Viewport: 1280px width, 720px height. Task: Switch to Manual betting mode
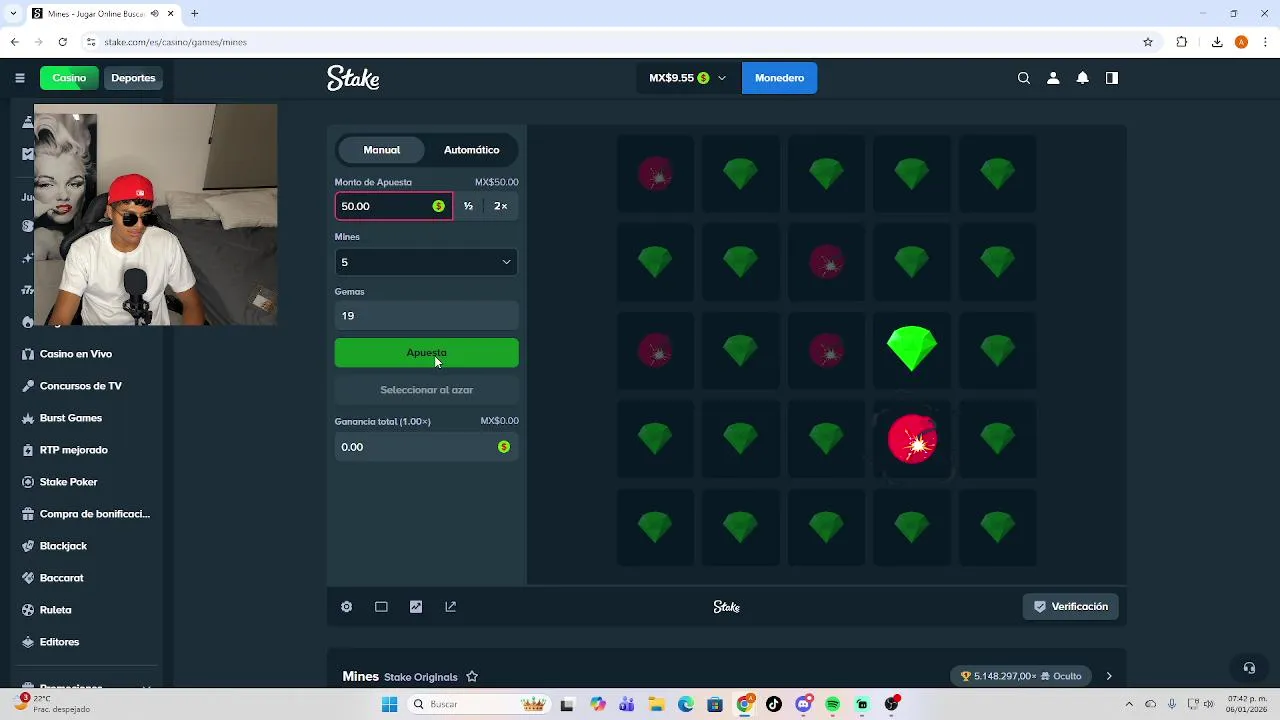tap(382, 150)
